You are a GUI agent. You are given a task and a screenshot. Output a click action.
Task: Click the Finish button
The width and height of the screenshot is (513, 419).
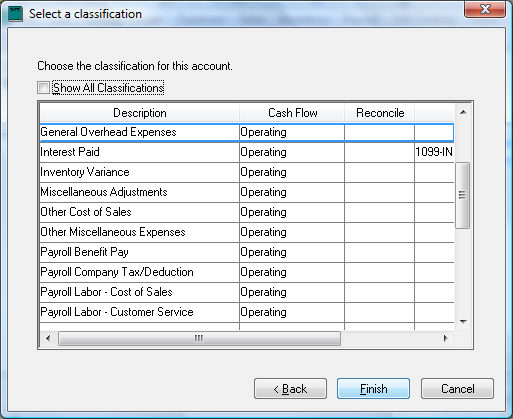[373, 389]
